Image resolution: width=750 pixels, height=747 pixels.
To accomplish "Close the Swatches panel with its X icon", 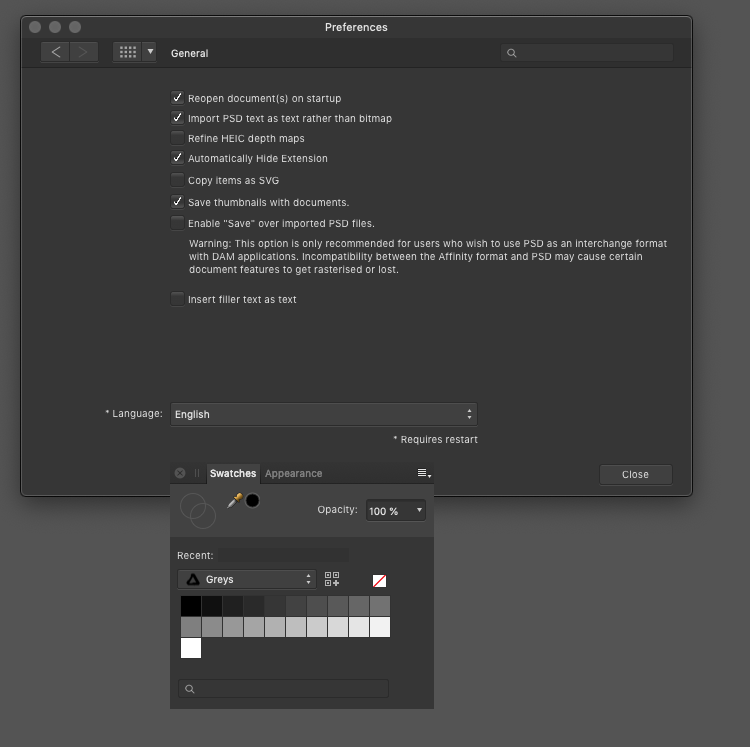I will coord(180,473).
